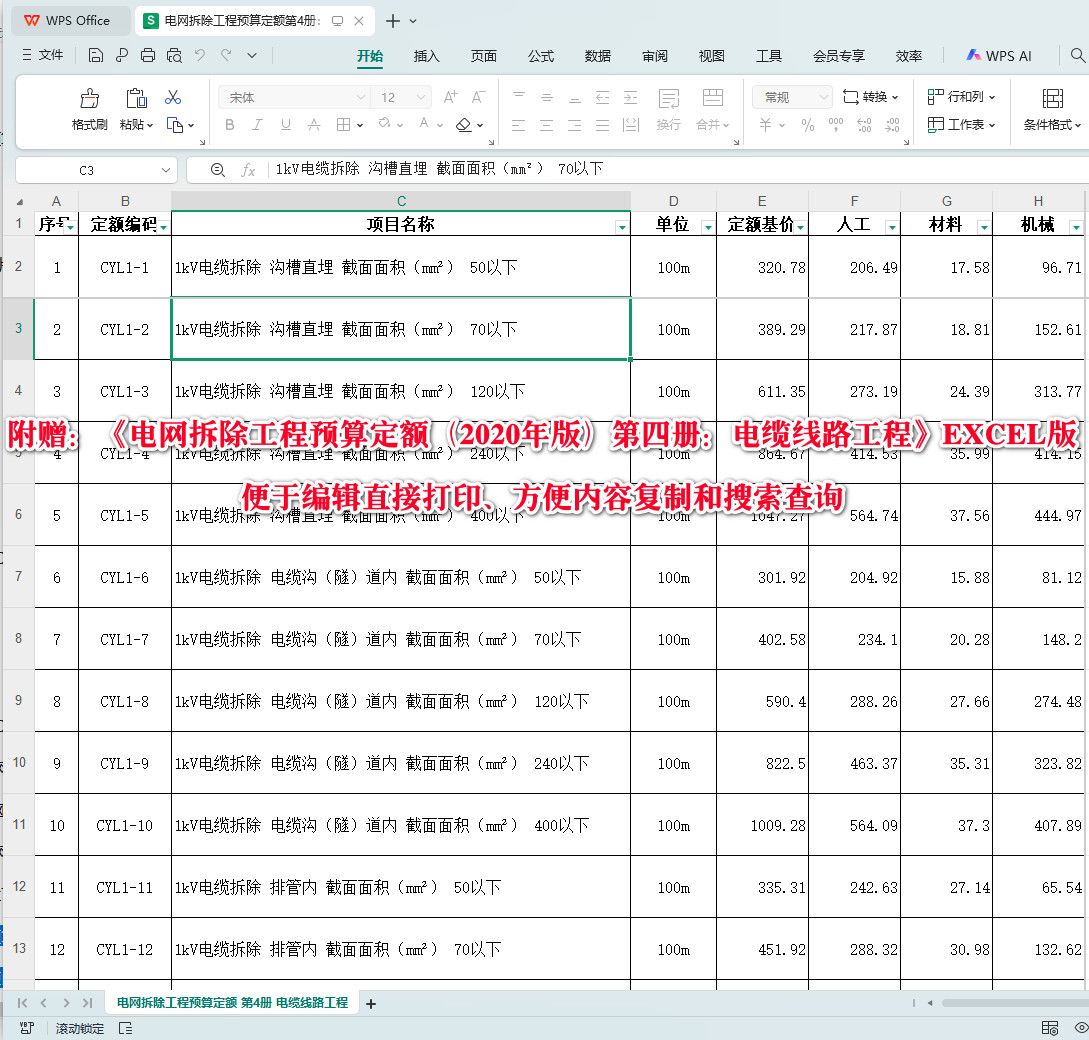1089x1040 pixels.
Task: Click the magnifier search icon near formula bar
Action: pos(218,169)
